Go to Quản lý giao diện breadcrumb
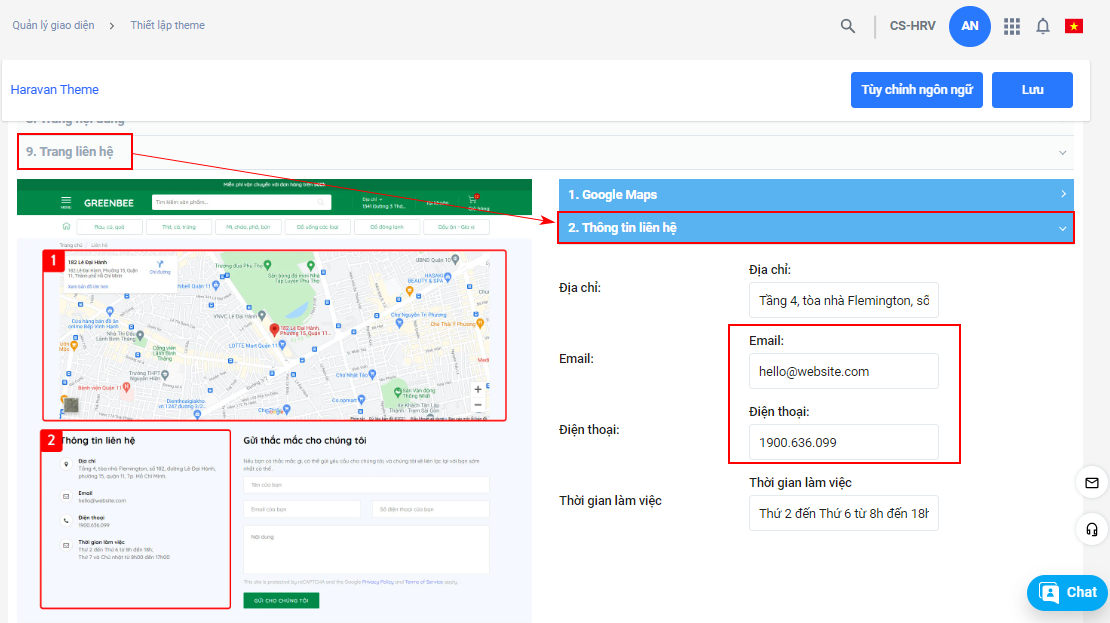 (53, 25)
